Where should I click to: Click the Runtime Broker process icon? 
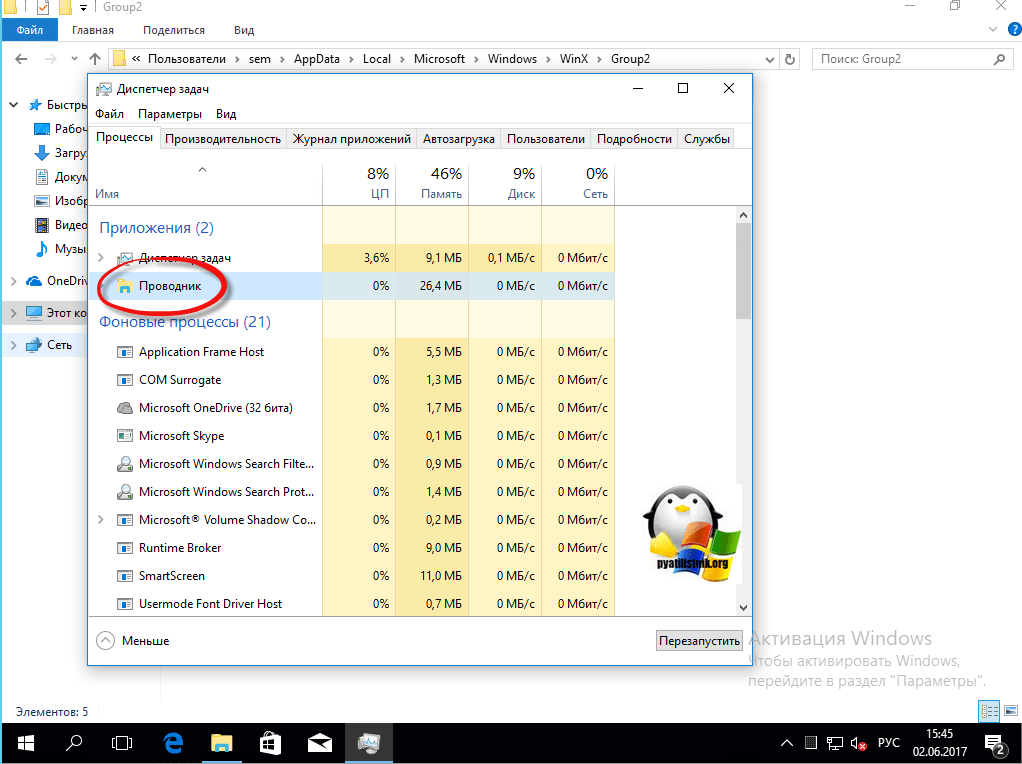pyautogui.click(x=125, y=548)
